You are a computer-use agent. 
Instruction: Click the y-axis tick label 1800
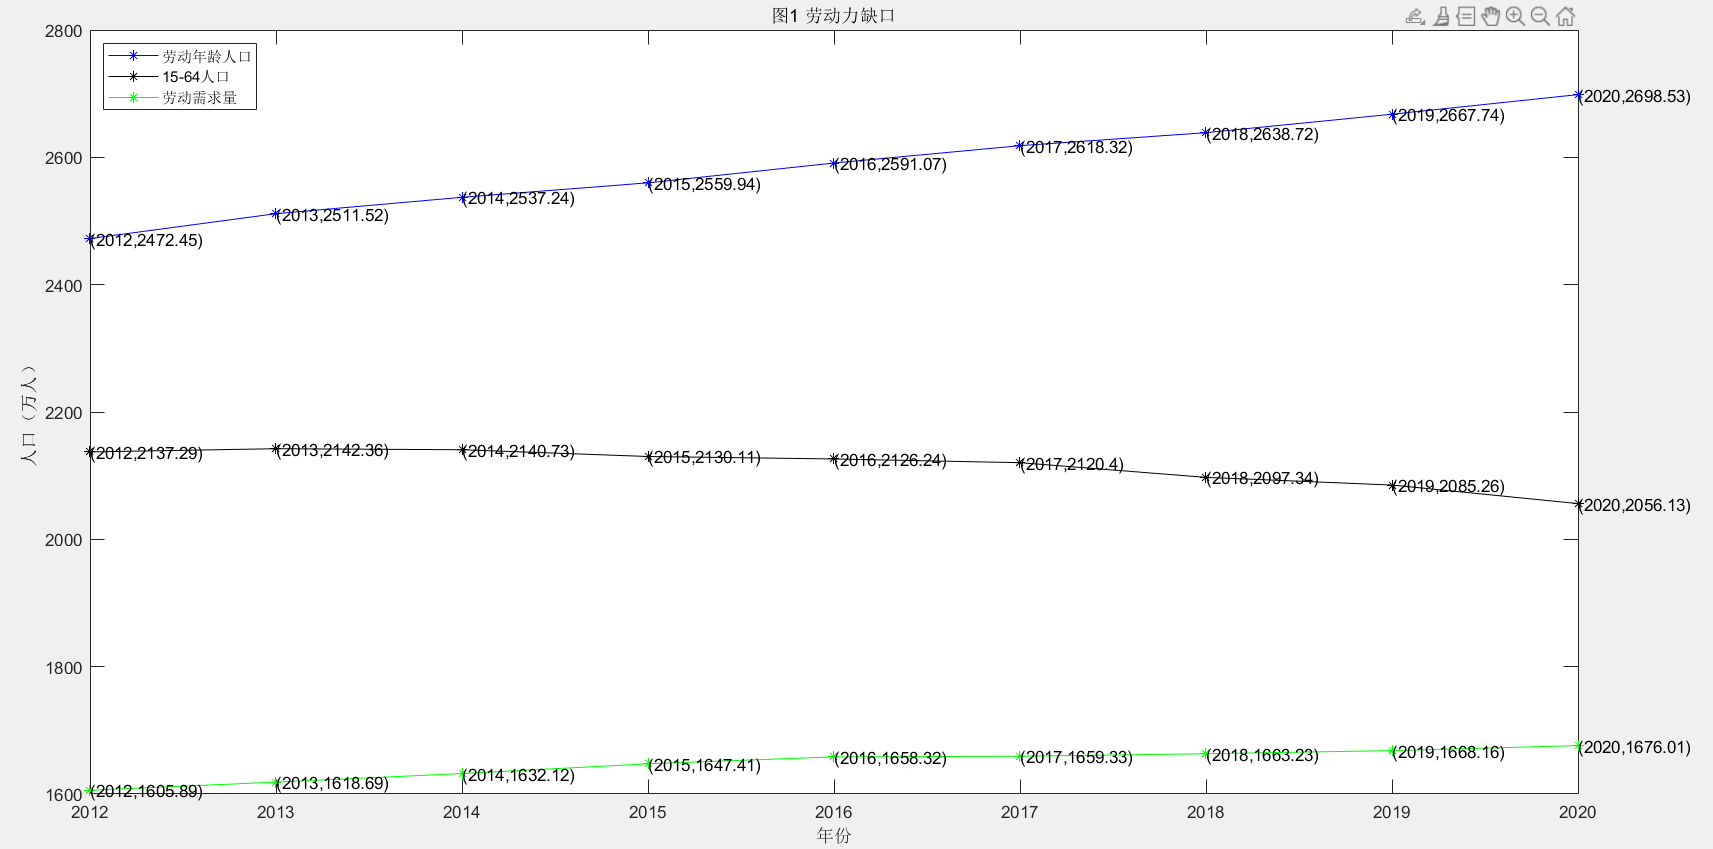click(64, 667)
